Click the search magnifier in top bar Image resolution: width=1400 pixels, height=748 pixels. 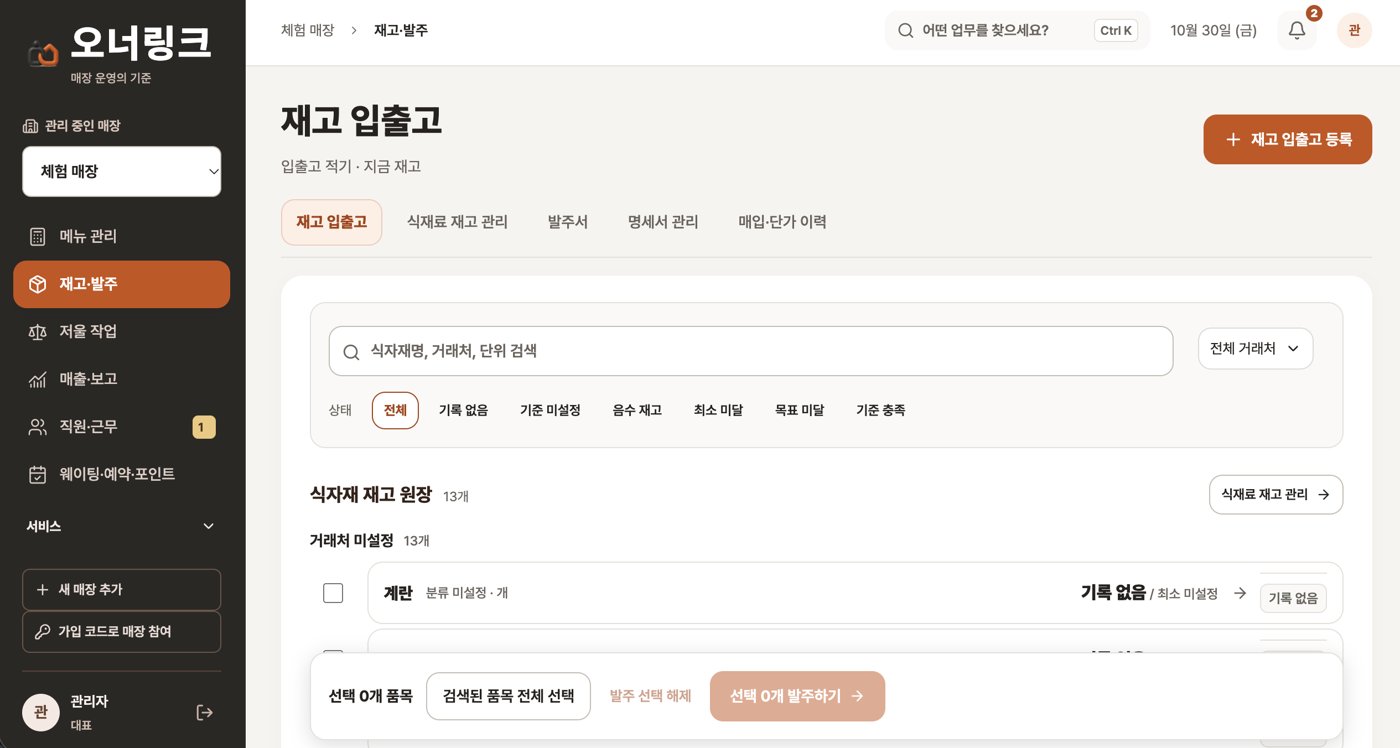point(905,30)
